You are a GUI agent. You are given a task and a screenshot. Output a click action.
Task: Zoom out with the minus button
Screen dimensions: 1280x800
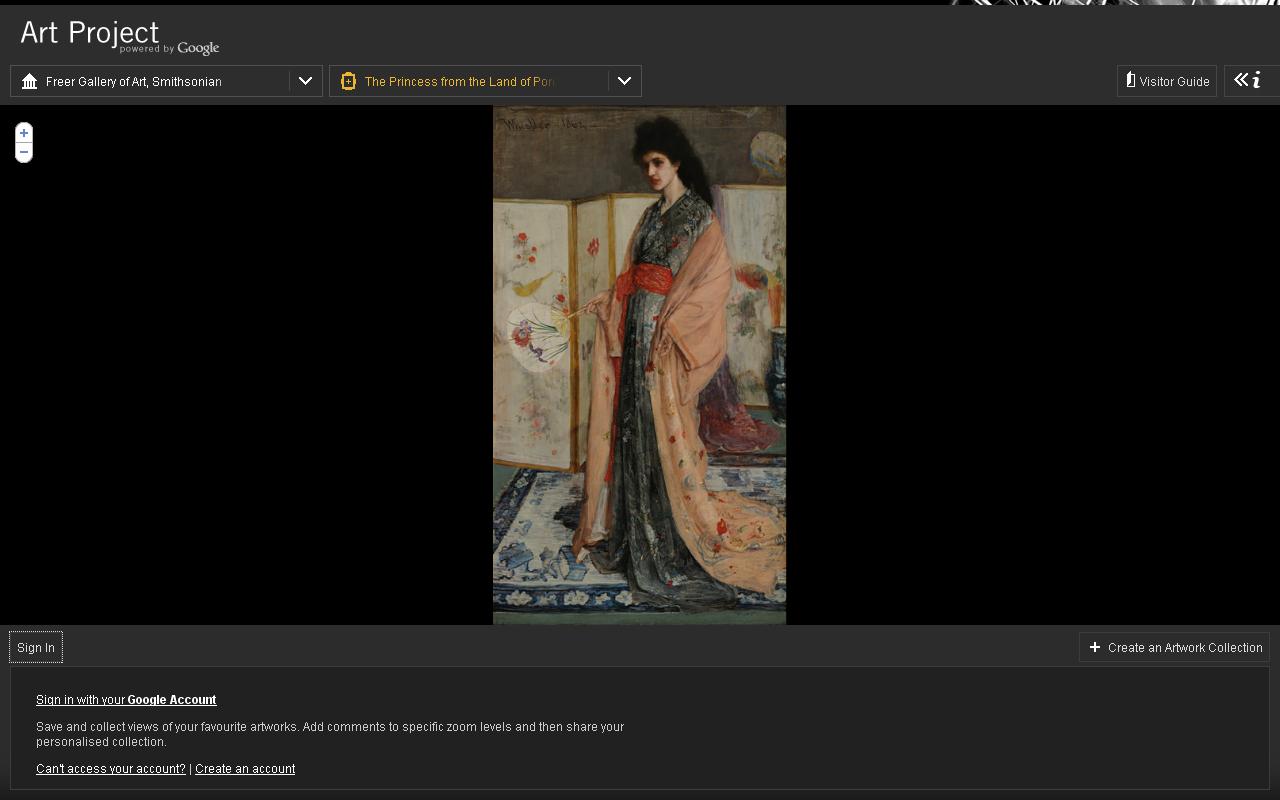(x=24, y=152)
